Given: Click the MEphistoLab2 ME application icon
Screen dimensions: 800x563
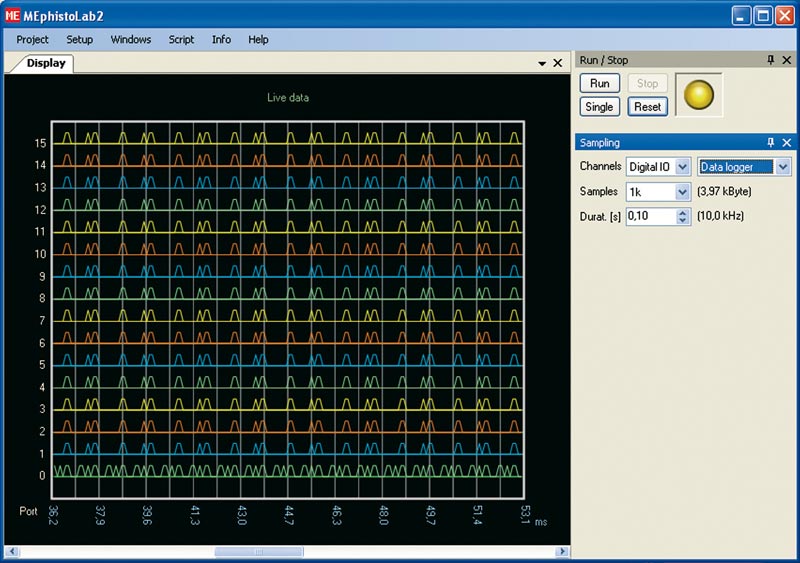Looking at the screenshot, I should (x=12, y=16).
